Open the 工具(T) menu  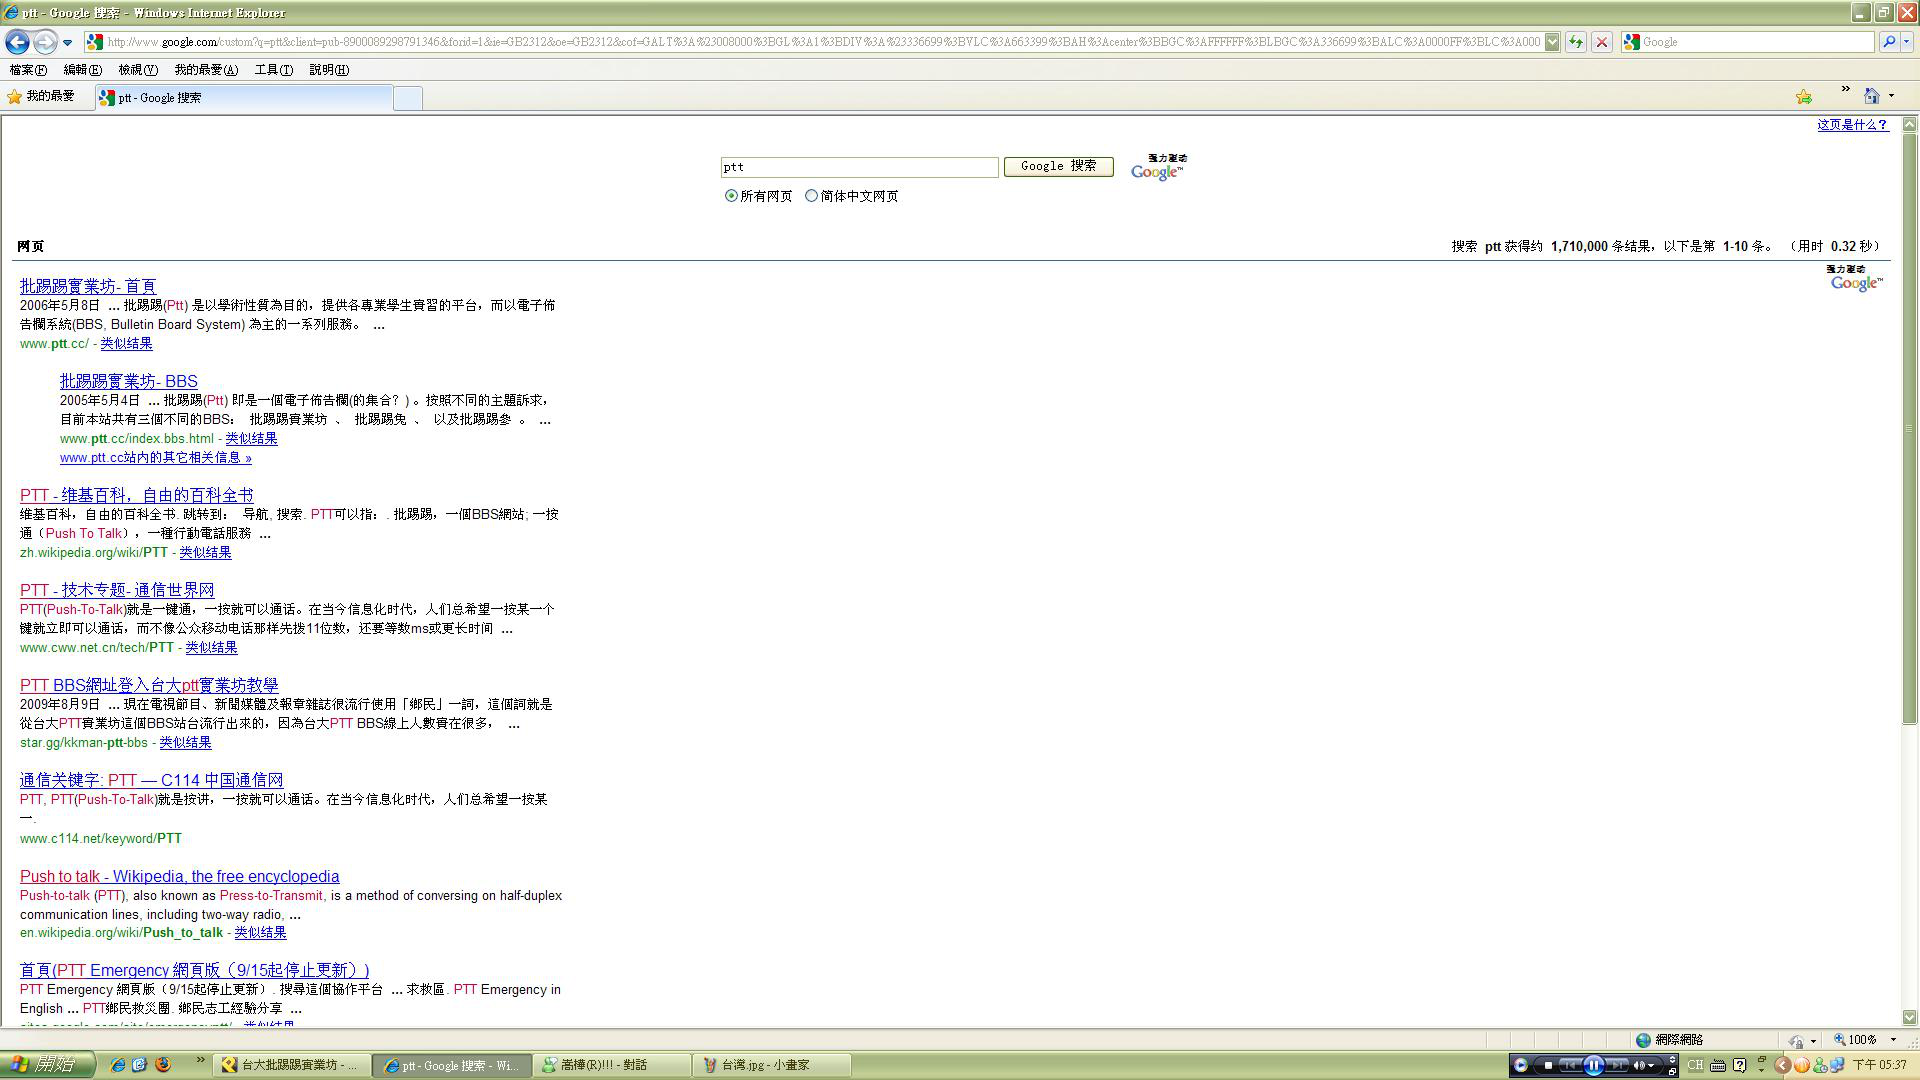point(273,70)
